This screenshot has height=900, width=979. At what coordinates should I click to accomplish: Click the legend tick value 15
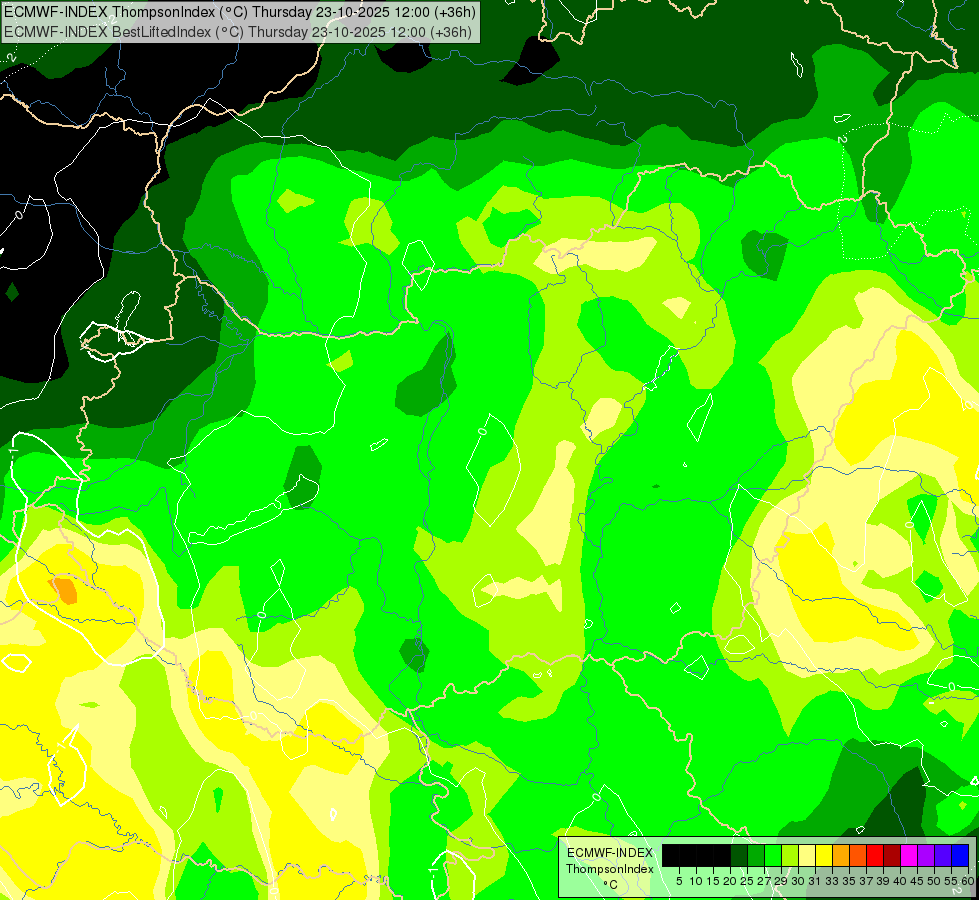click(713, 881)
